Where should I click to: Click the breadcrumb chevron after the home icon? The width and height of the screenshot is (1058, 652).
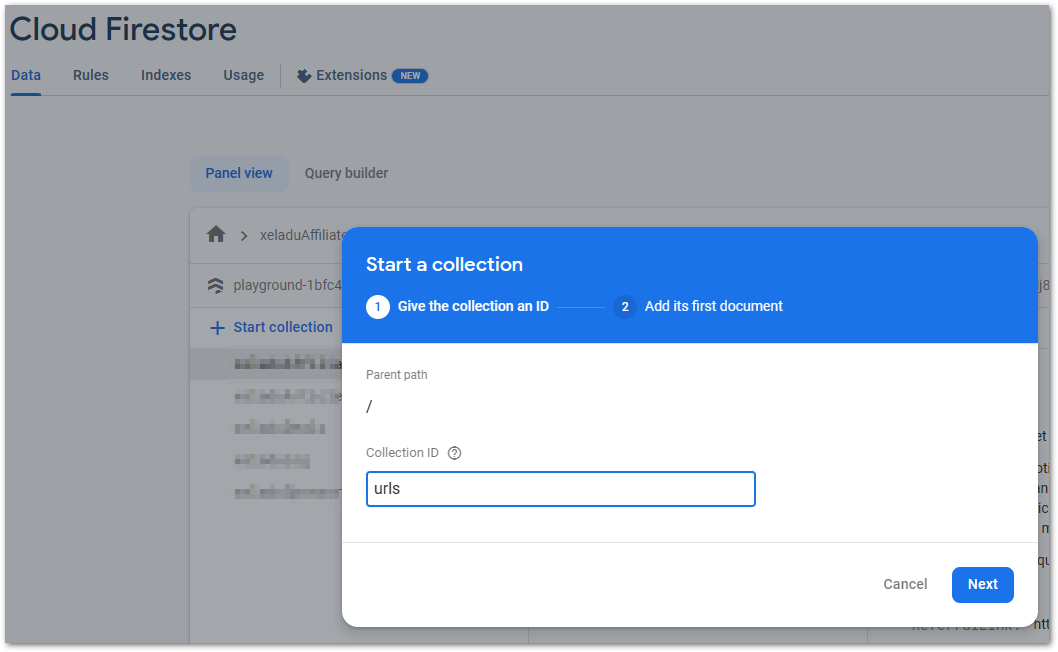(243, 236)
